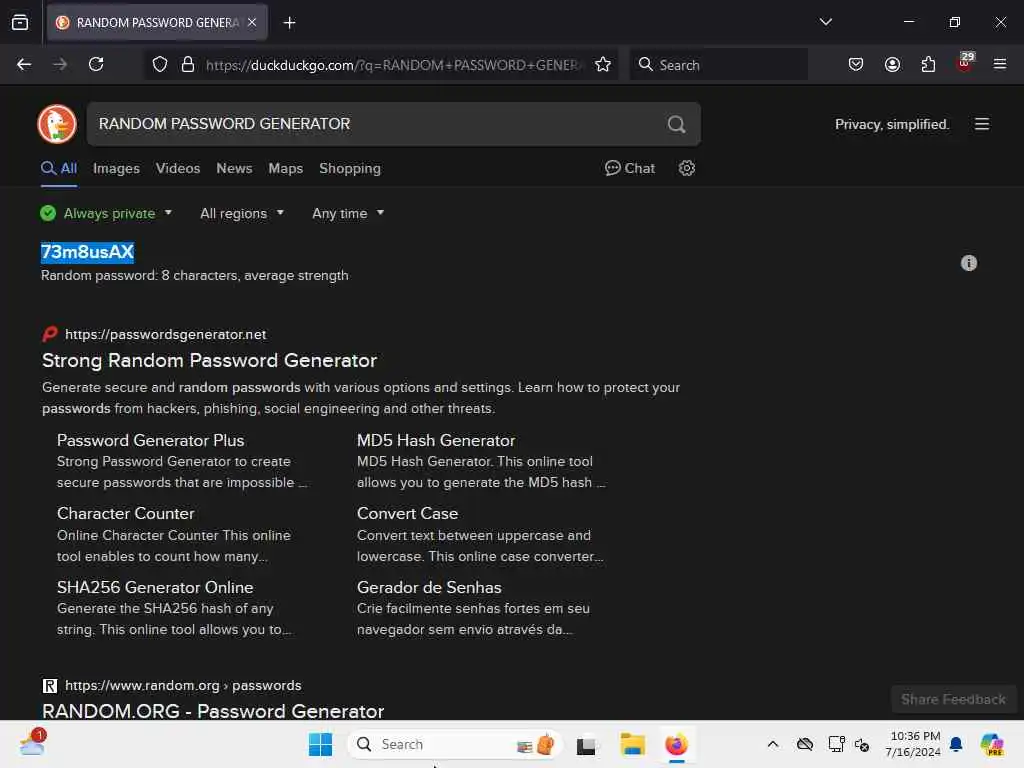This screenshot has height=768, width=1024.
Task: Click the Share Feedback button
Action: point(953,699)
